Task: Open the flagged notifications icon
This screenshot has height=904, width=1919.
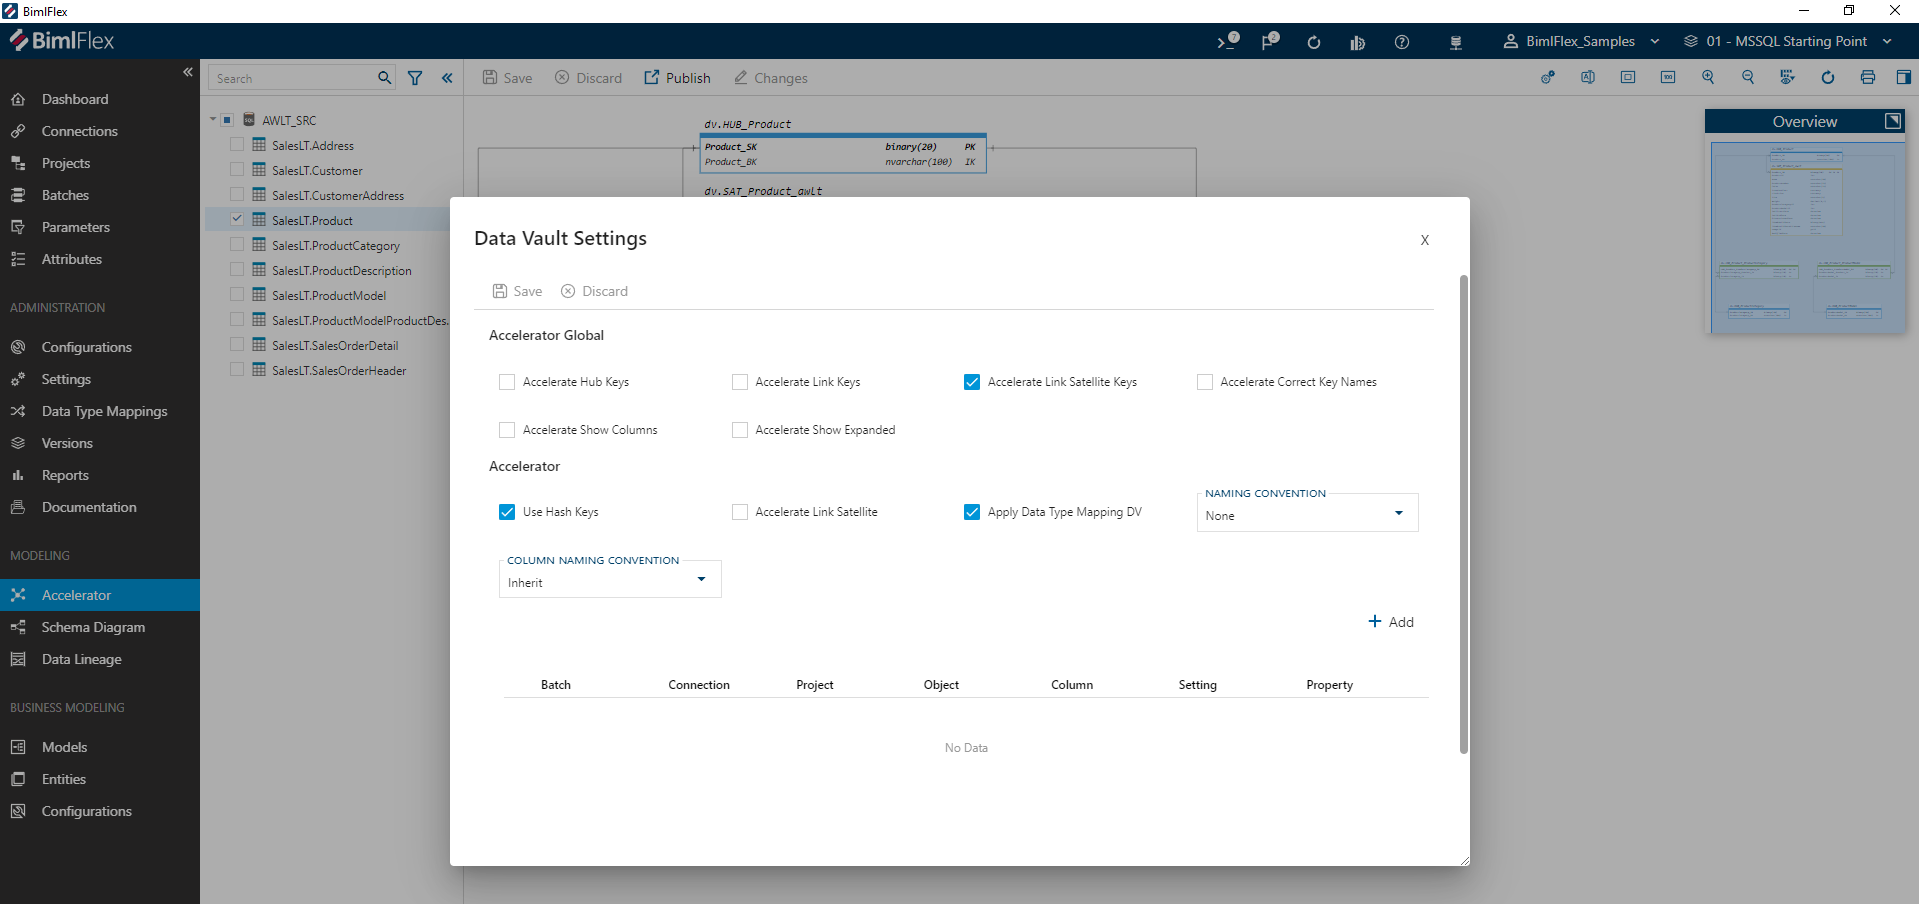Action: (1270, 42)
